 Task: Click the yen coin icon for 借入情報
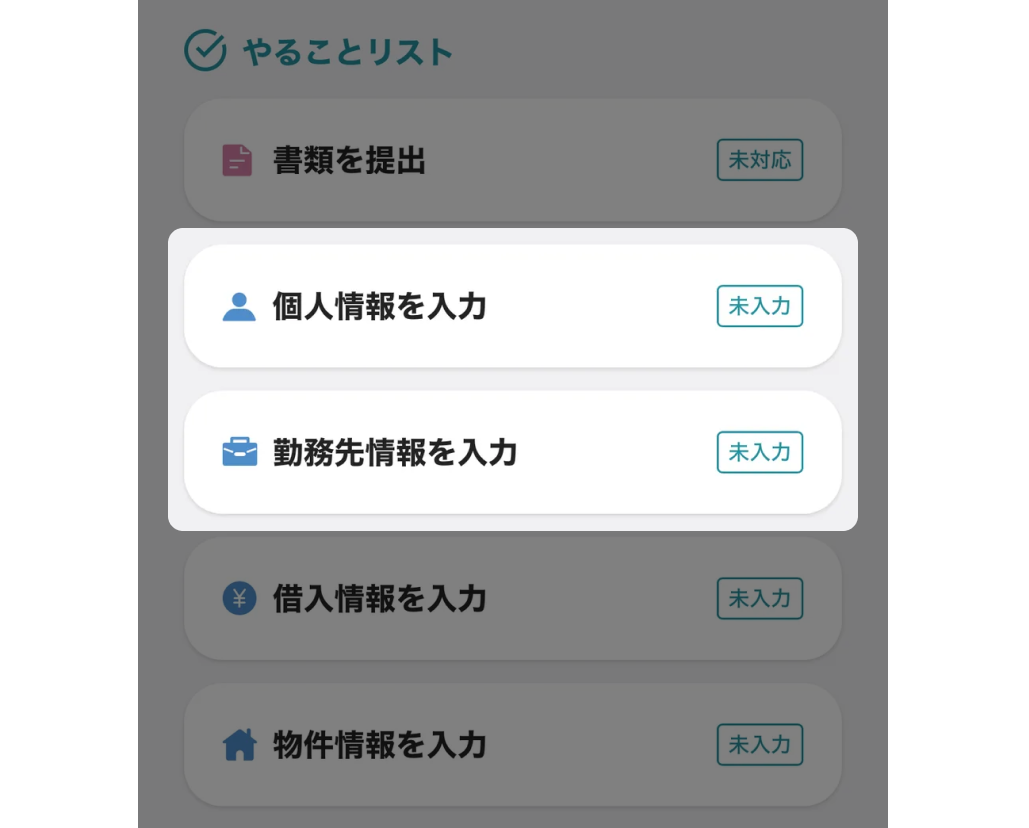pos(239,599)
